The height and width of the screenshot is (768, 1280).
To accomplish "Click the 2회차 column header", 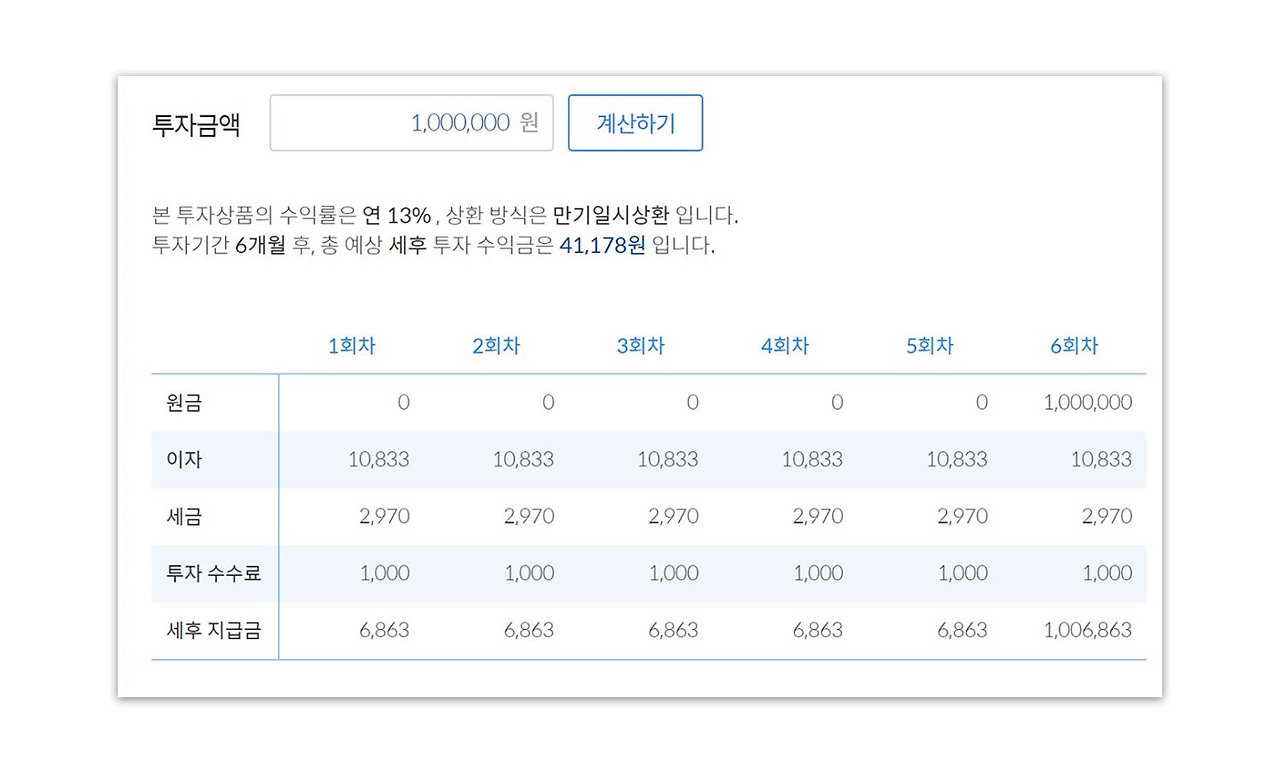I will pos(496,346).
